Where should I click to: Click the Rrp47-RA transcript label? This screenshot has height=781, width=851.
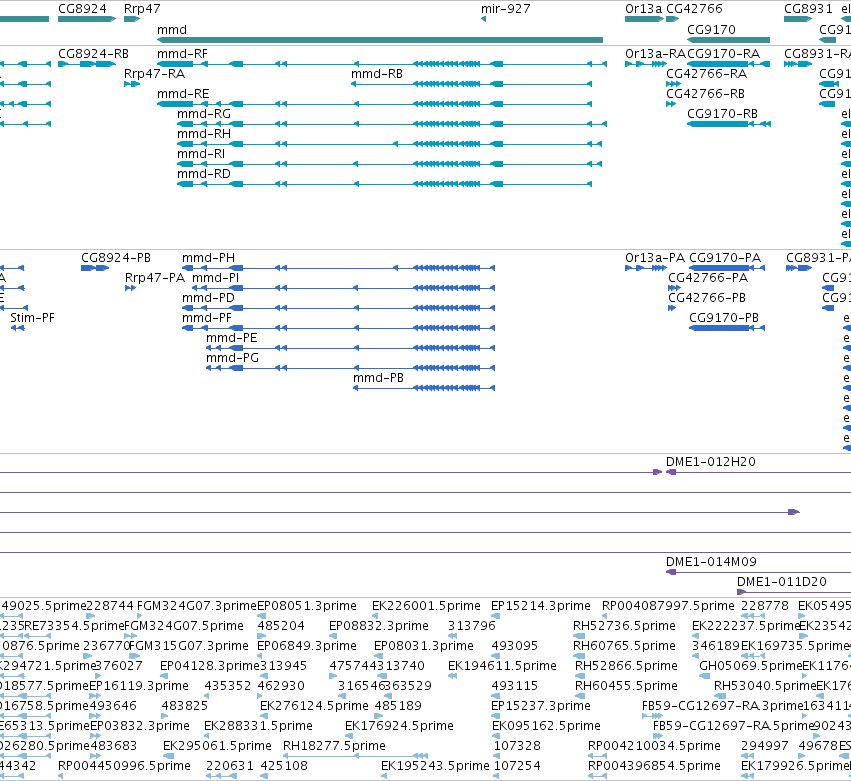point(155,74)
